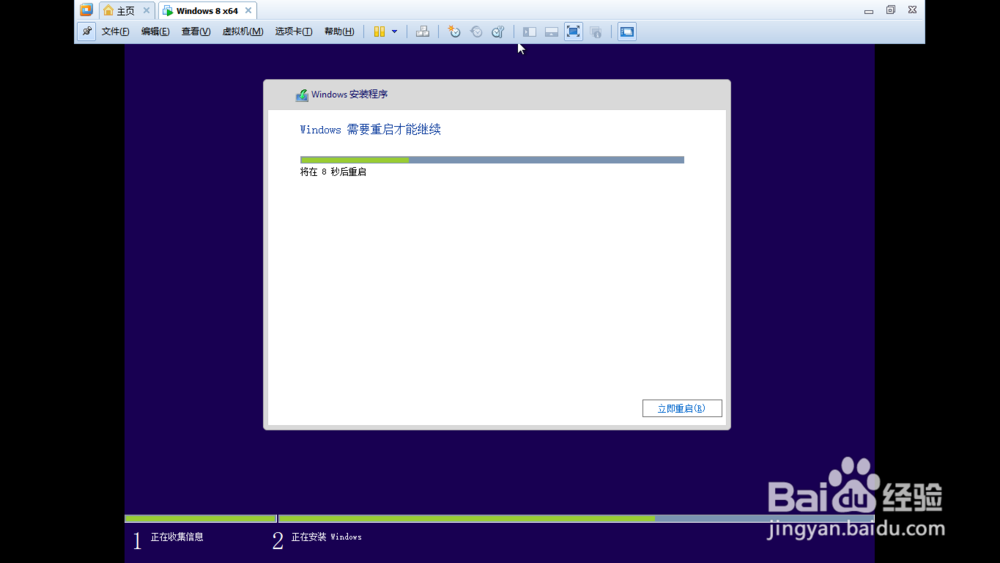Click the 正在收集信息 progress bar
This screenshot has height=563, width=1000.
pos(200,519)
